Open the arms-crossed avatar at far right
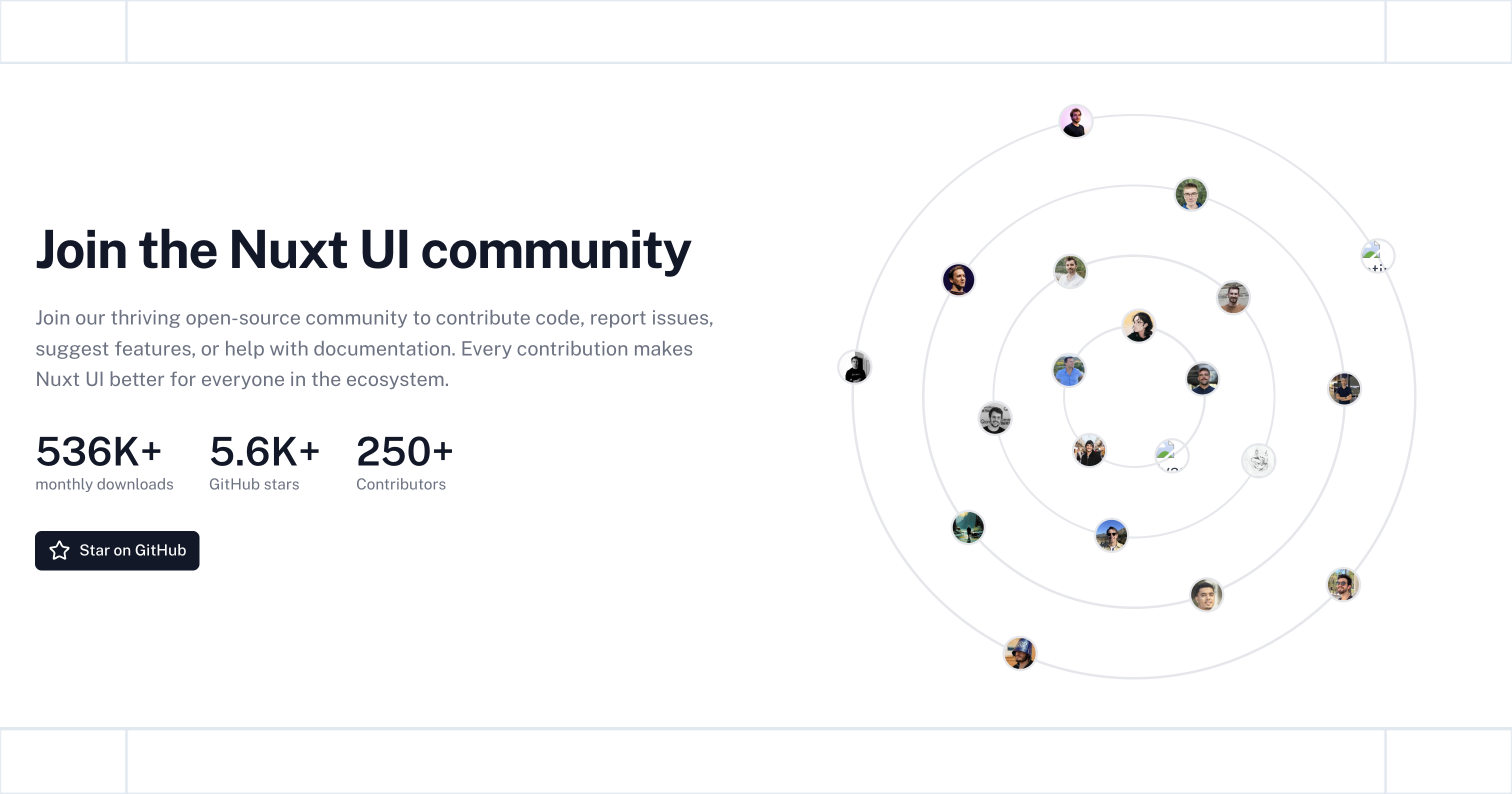Image resolution: width=1512 pixels, height=794 pixels. click(x=1345, y=389)
